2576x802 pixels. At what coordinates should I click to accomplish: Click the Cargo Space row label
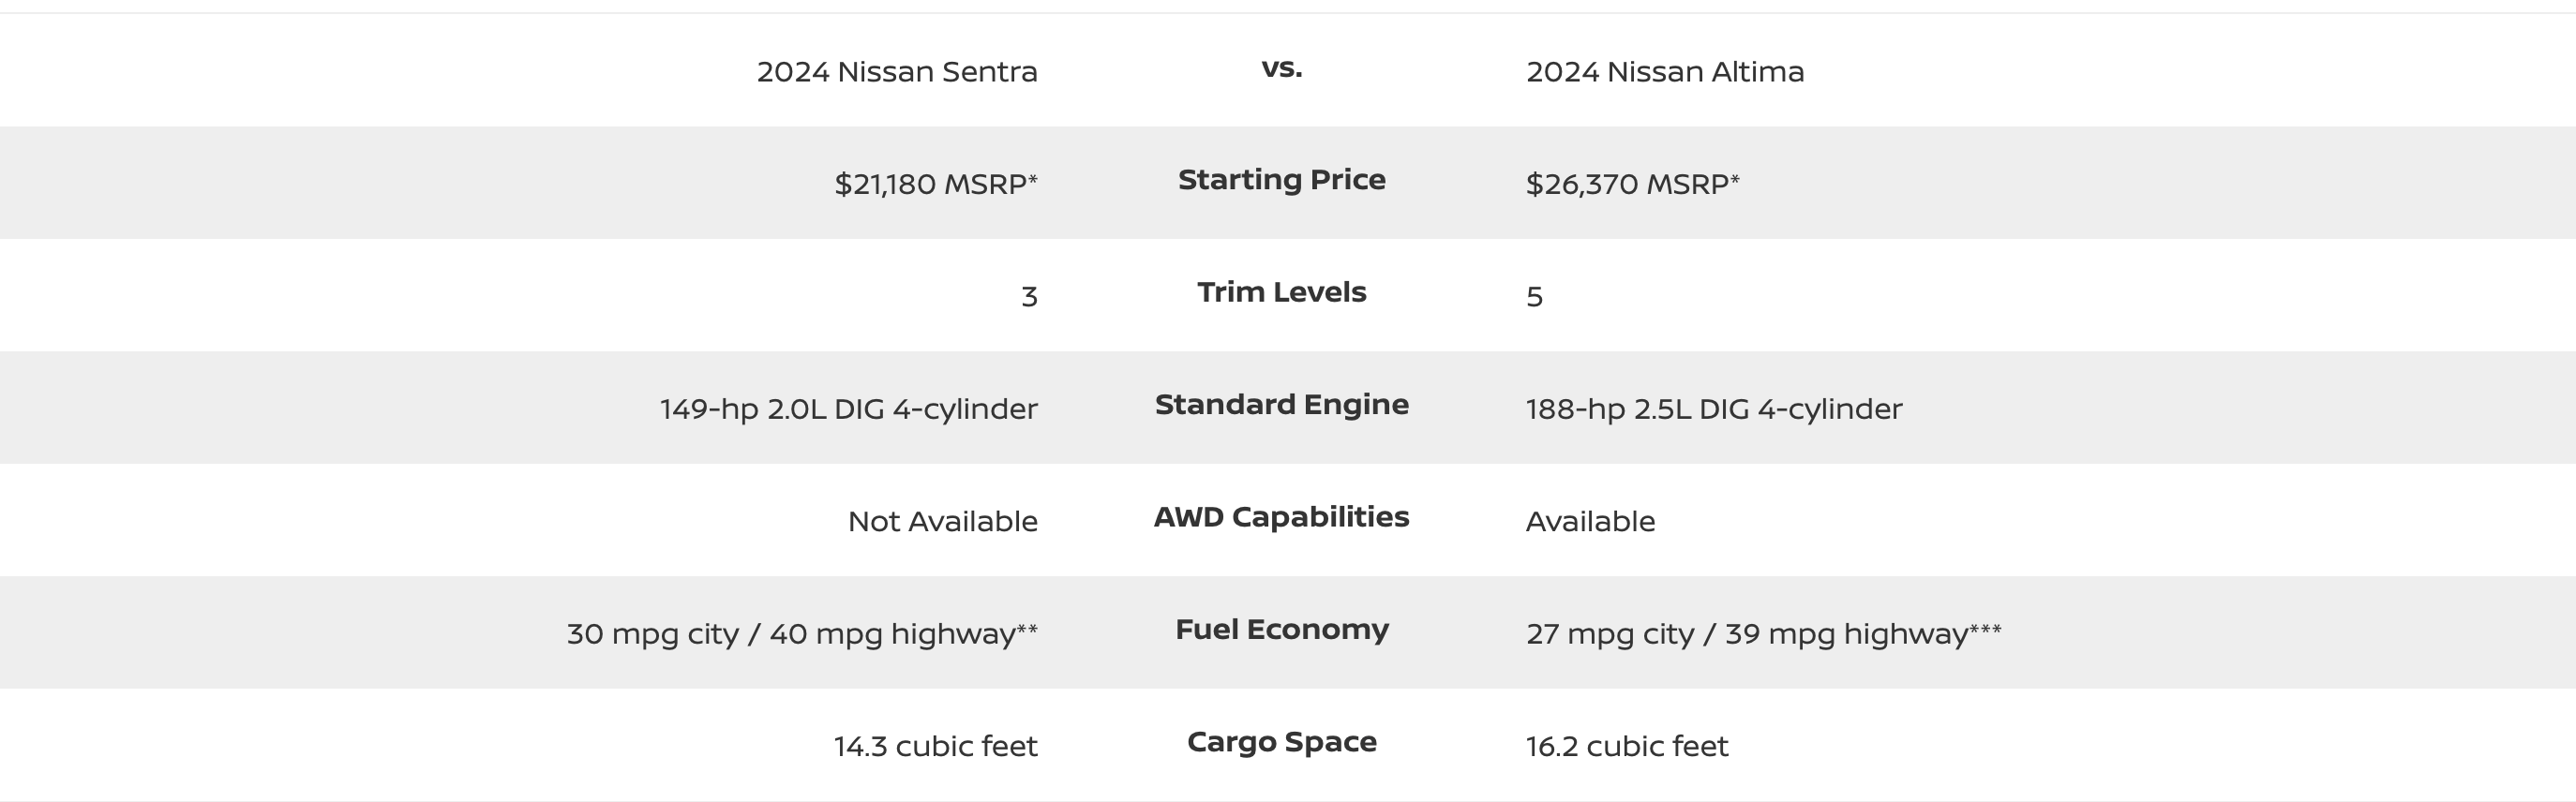point(1282,742)
